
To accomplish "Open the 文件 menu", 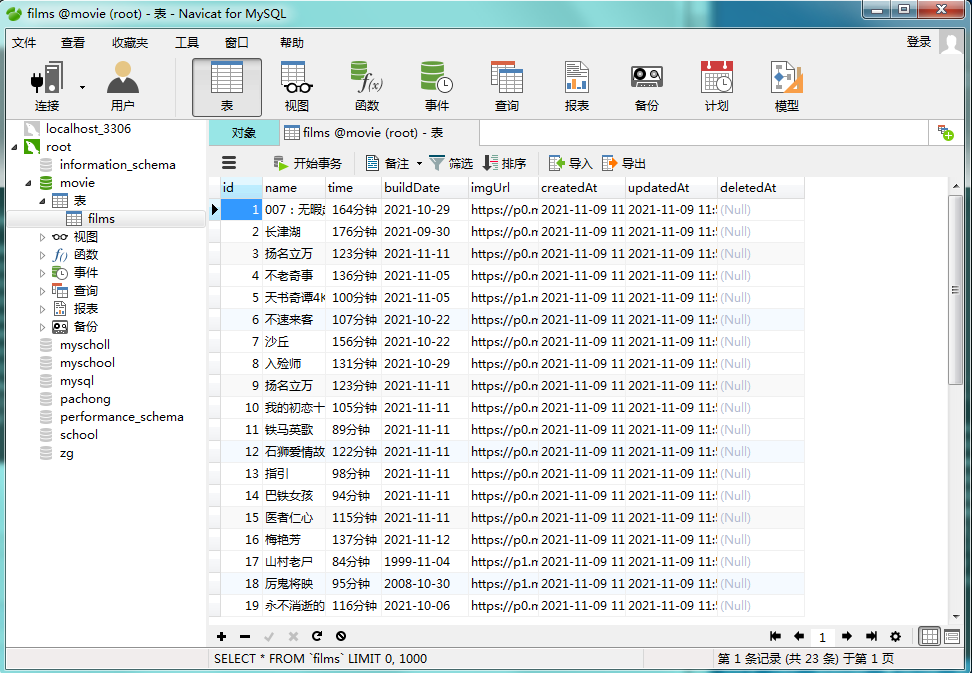I will tap(24, 43).
